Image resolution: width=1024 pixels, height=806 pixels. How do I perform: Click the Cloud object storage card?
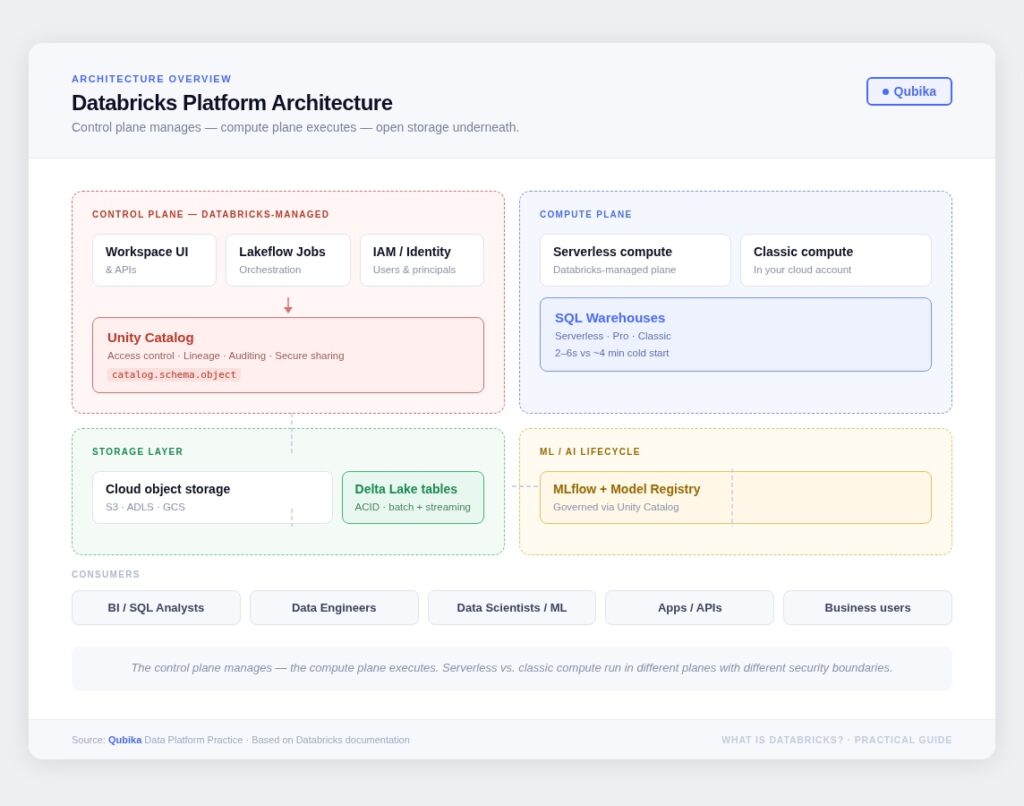[x=212, y=497]
